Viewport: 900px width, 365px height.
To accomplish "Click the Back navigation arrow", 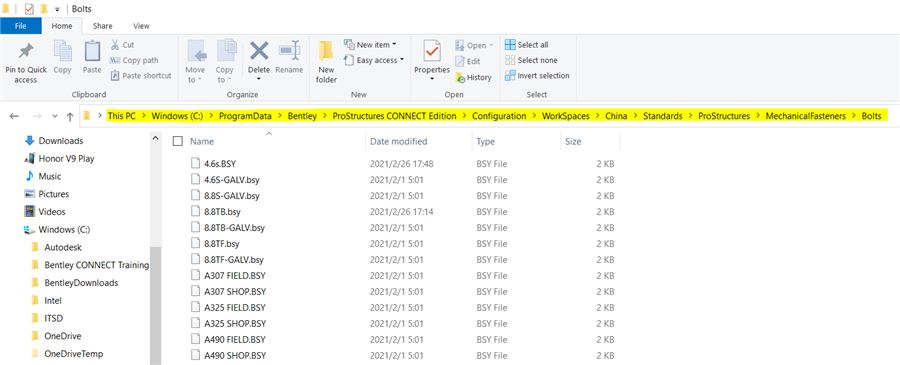I will pyautogui.click(x=14, y=117).
